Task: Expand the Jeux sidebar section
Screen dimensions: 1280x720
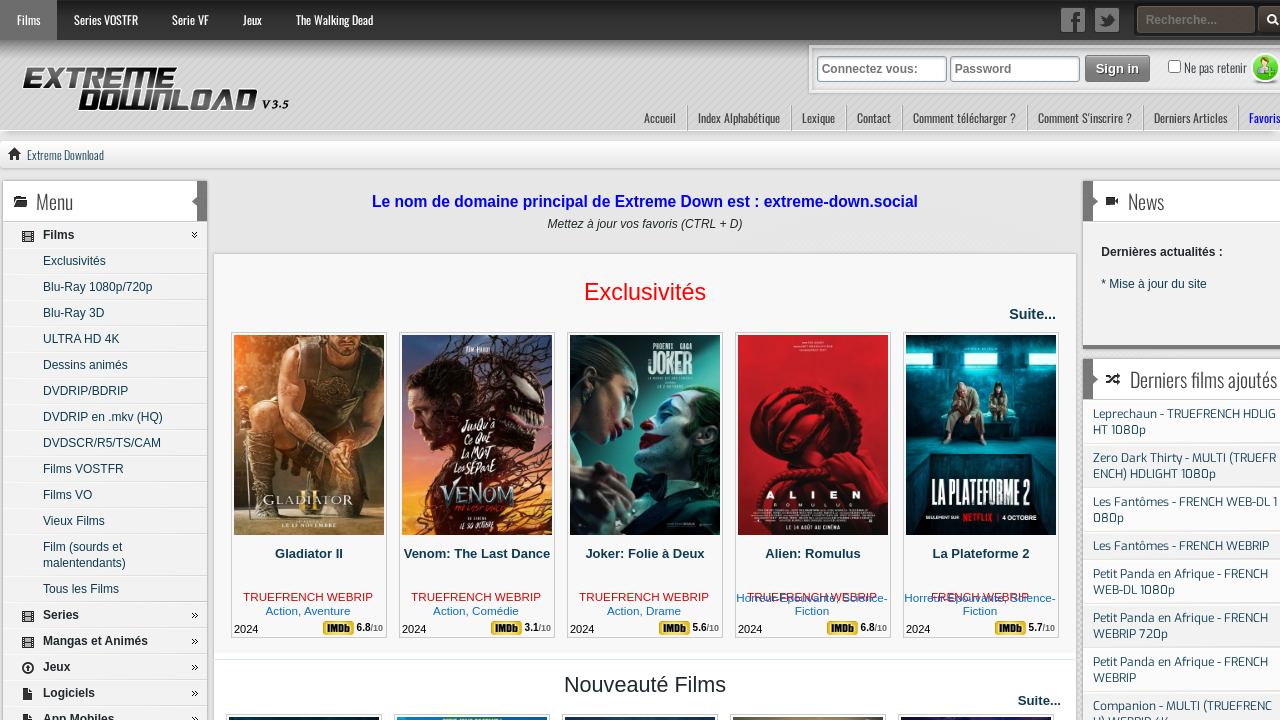Action: [194, 667]
